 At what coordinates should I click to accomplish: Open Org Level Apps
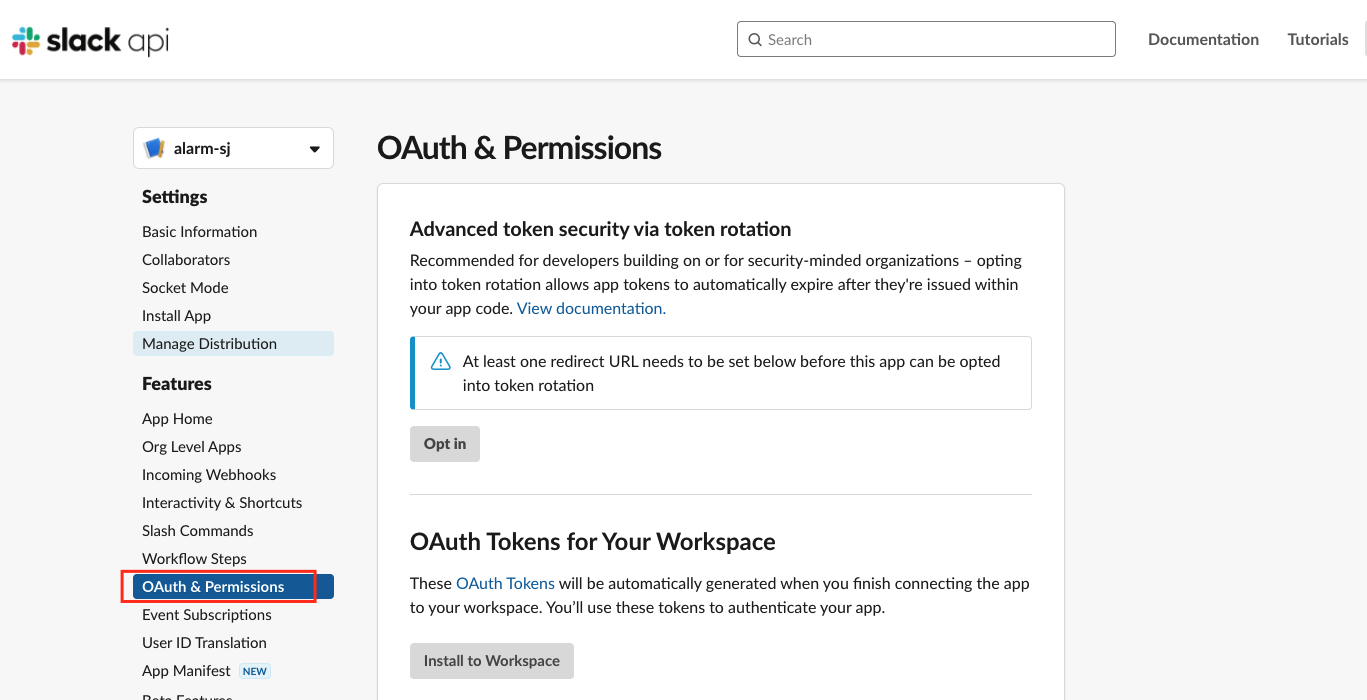point(192,446)
